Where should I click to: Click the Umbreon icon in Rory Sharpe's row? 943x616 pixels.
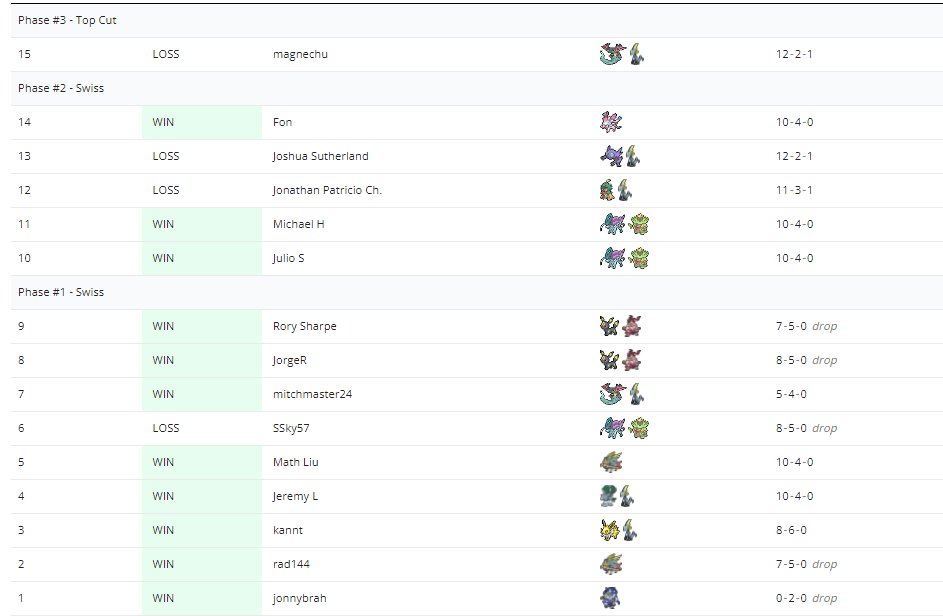[x=609, y=326]
